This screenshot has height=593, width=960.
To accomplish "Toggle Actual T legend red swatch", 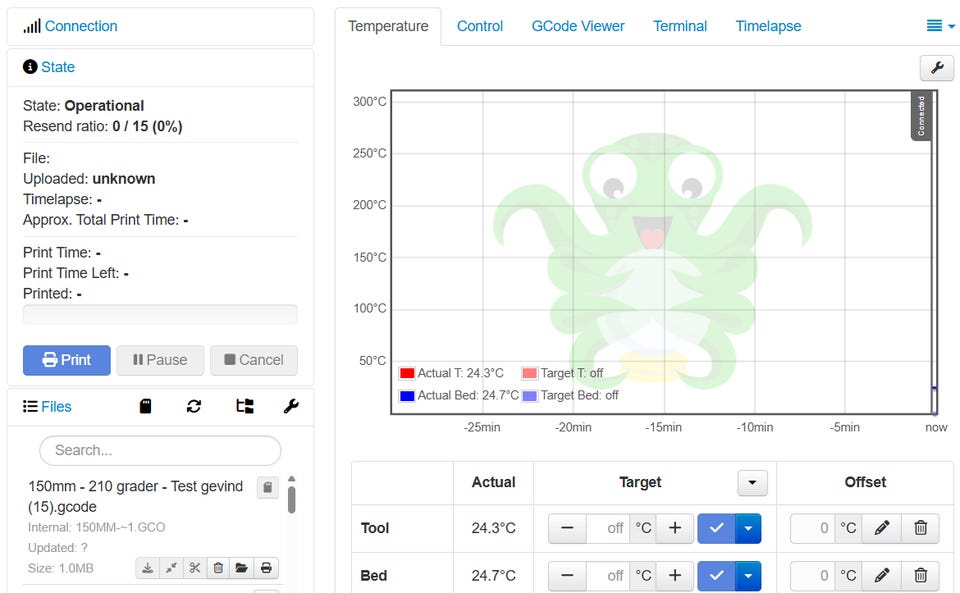I will [x=407, y=373].
